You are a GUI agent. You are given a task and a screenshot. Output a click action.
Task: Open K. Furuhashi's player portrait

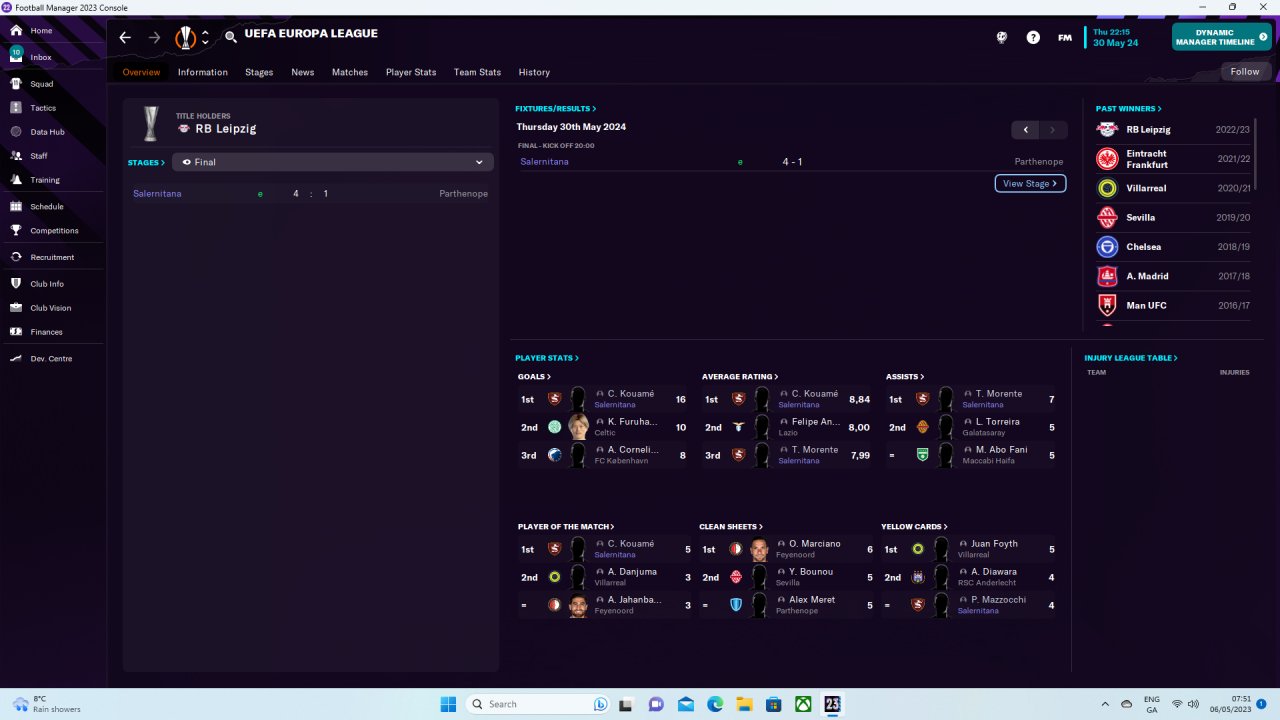coord(578,427)
